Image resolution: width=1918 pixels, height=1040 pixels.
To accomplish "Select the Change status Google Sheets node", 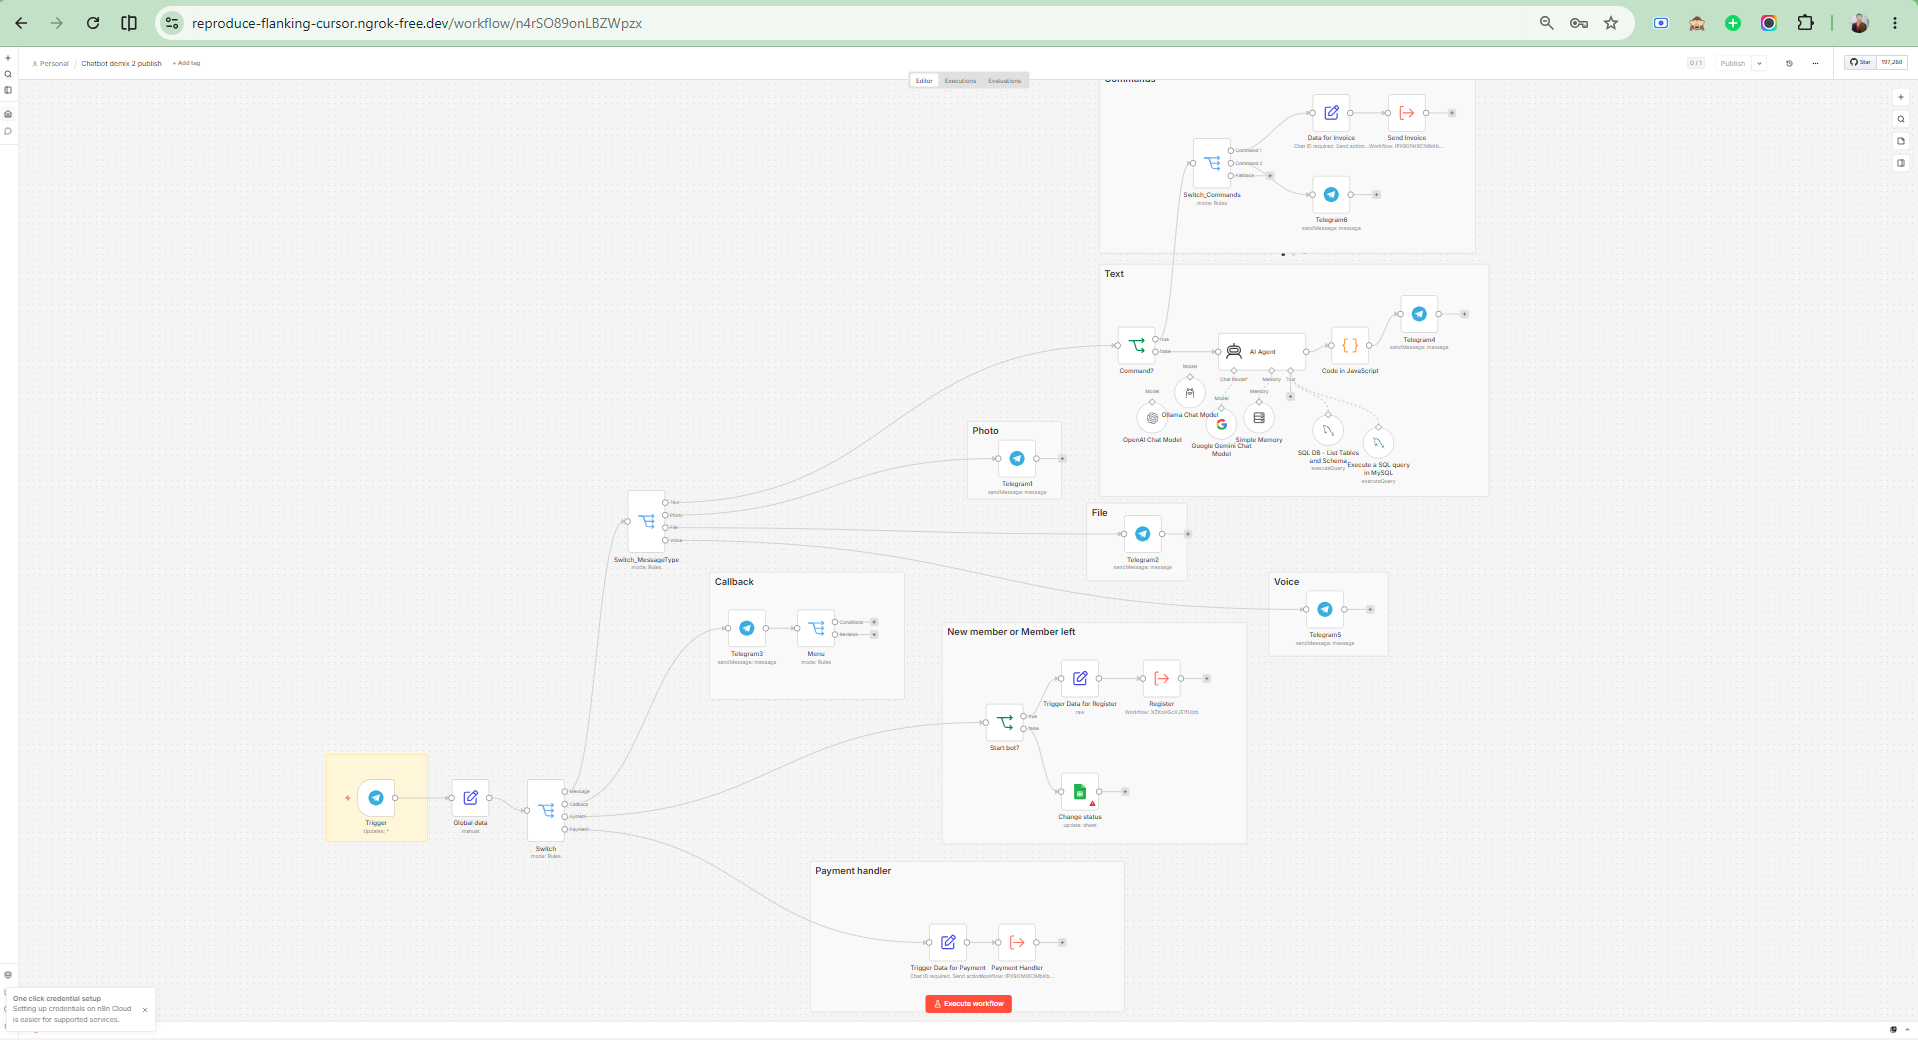I will tap(1080, 791).
